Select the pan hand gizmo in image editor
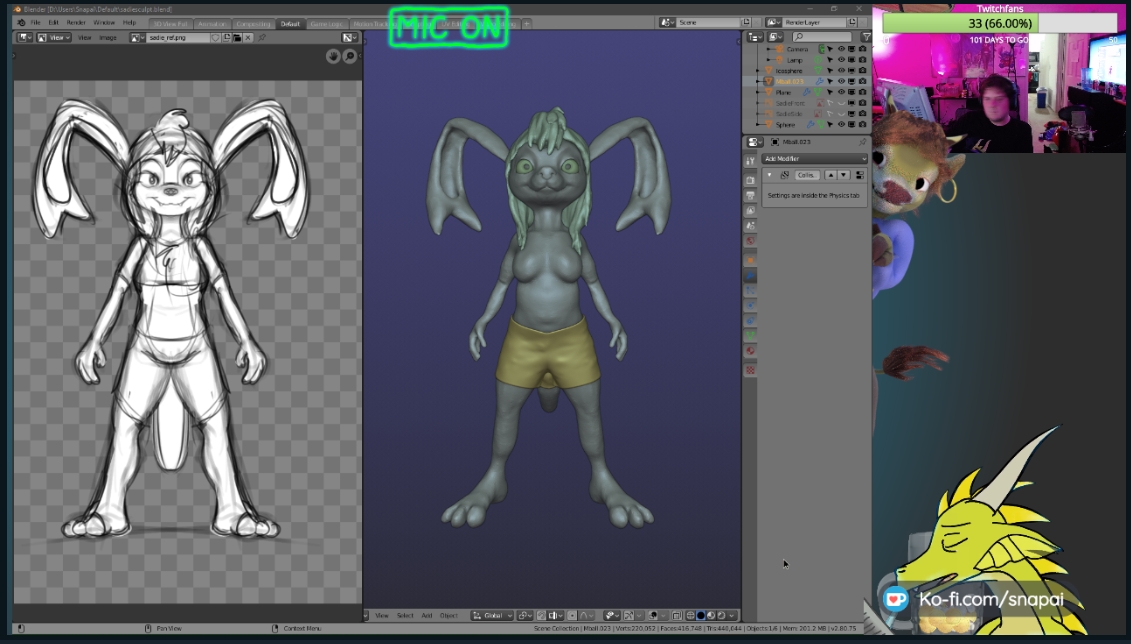The image size is (1131, 644). coord(333,56)
